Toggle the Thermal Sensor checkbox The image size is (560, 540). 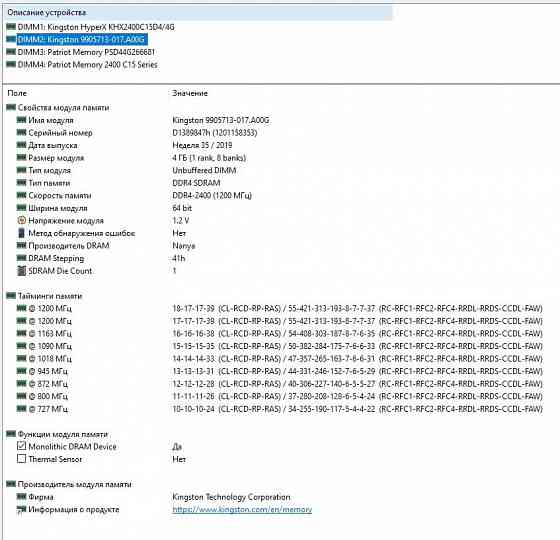point(21,459)
